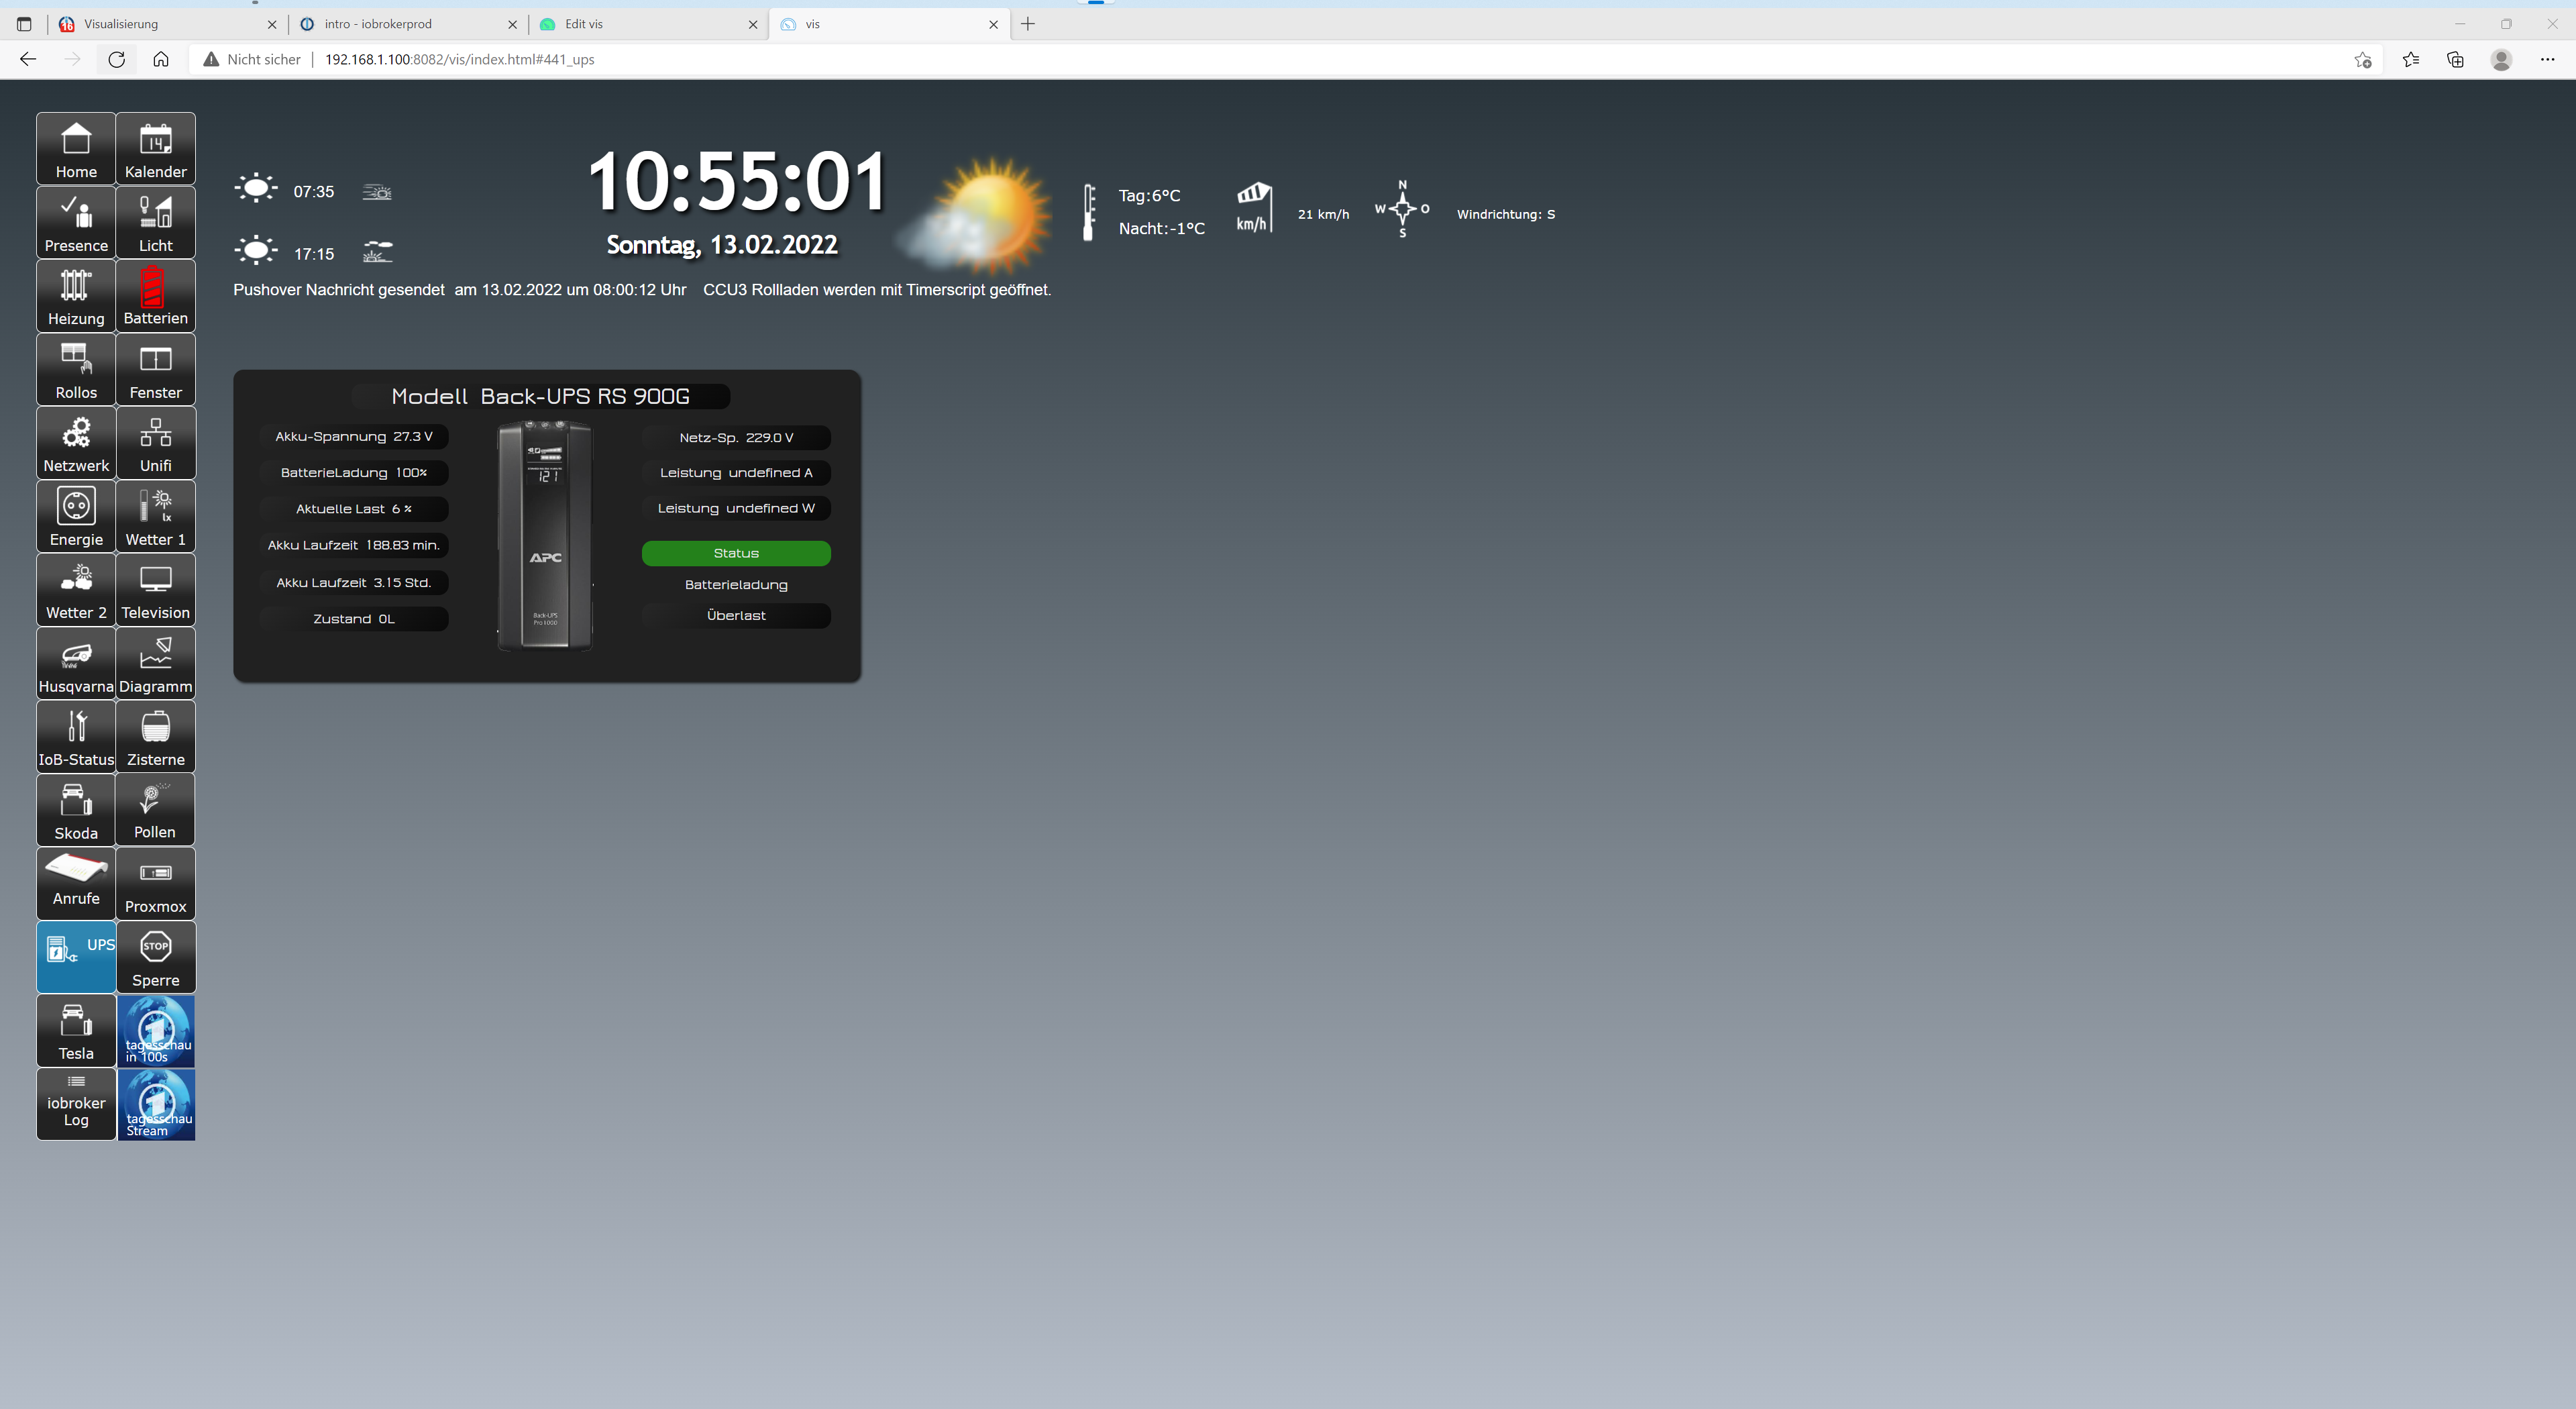
Task: Reload the page with refresh button
Action: click(x=116, y=59)
